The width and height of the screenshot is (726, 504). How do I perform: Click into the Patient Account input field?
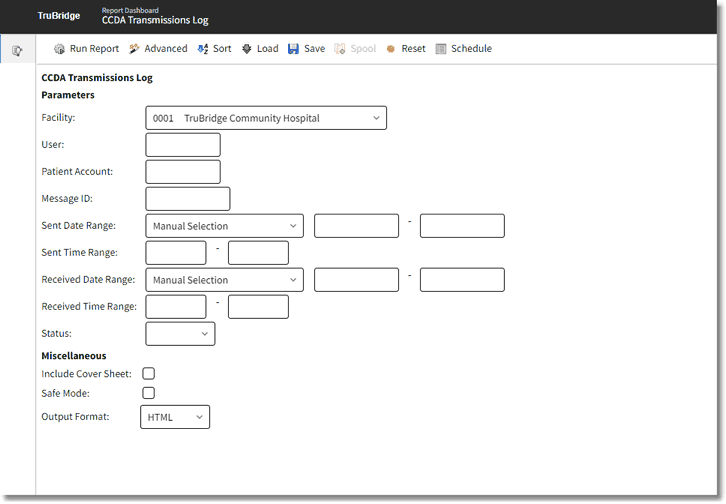pyautogui.click(x=183, y=172)
